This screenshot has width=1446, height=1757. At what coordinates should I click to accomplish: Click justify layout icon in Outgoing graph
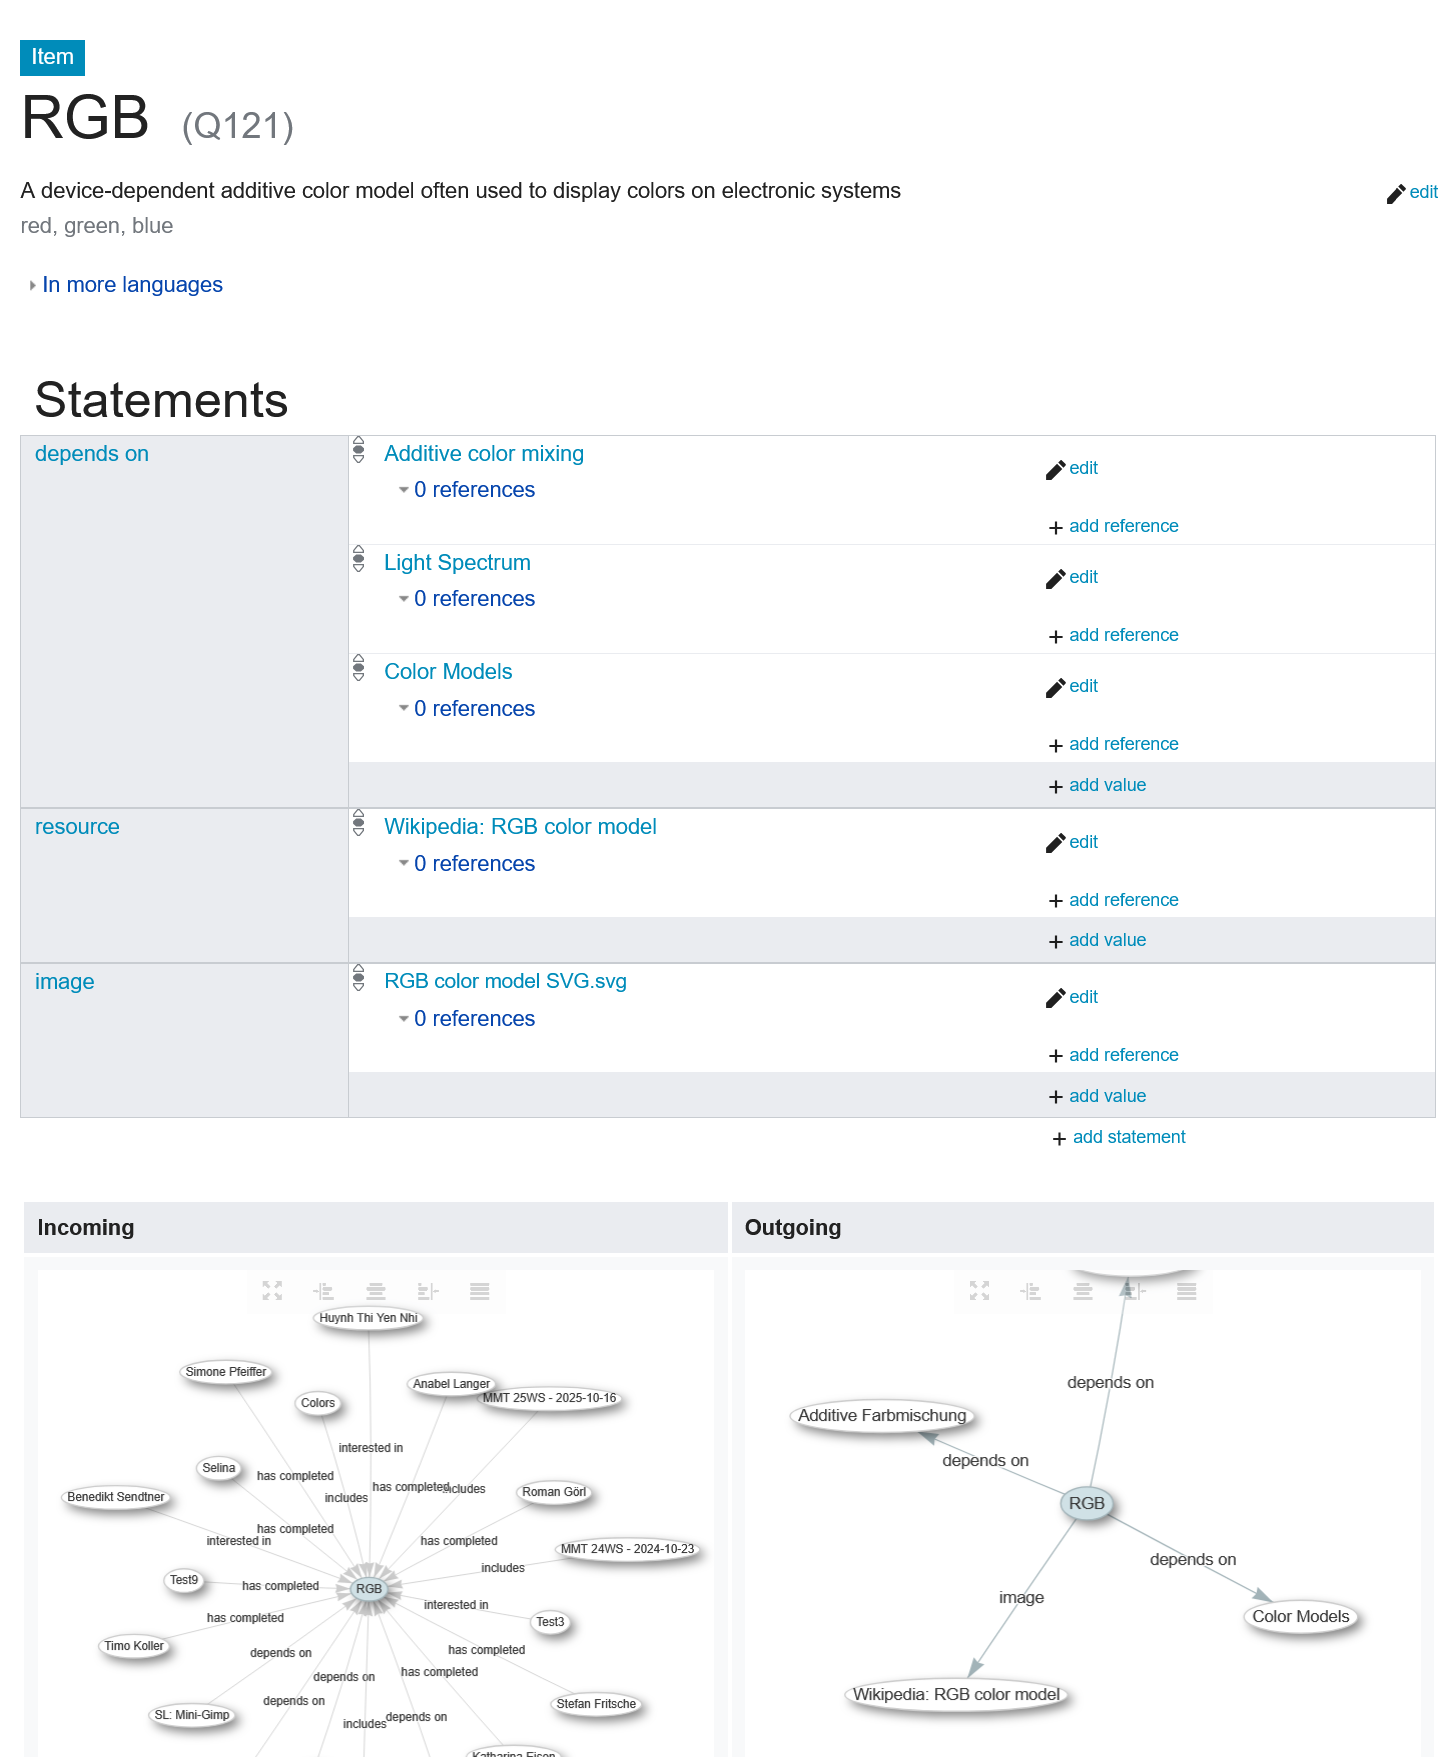[1187, 1291]
